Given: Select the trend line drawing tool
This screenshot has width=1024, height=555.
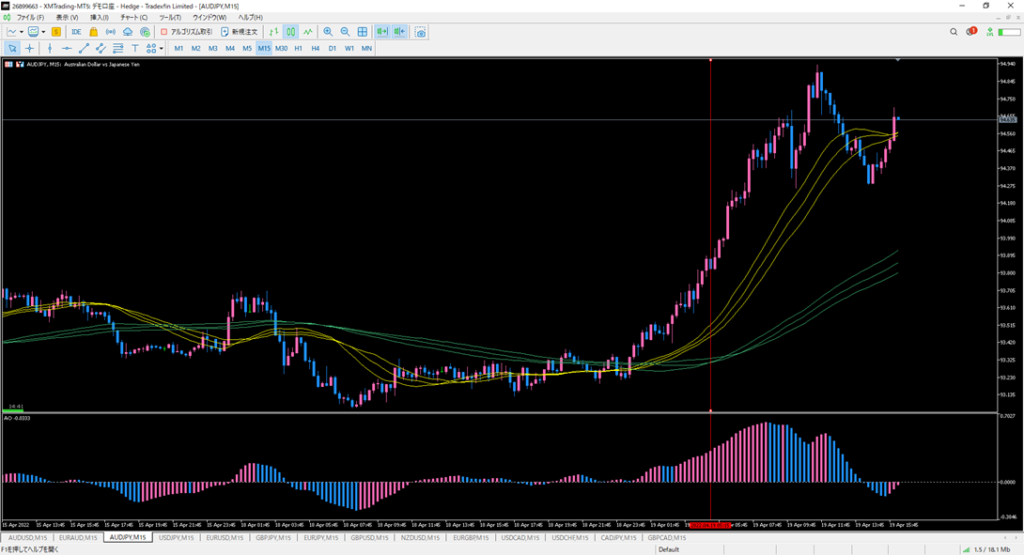Looking at the screenshot, I should tap(84, 48).
